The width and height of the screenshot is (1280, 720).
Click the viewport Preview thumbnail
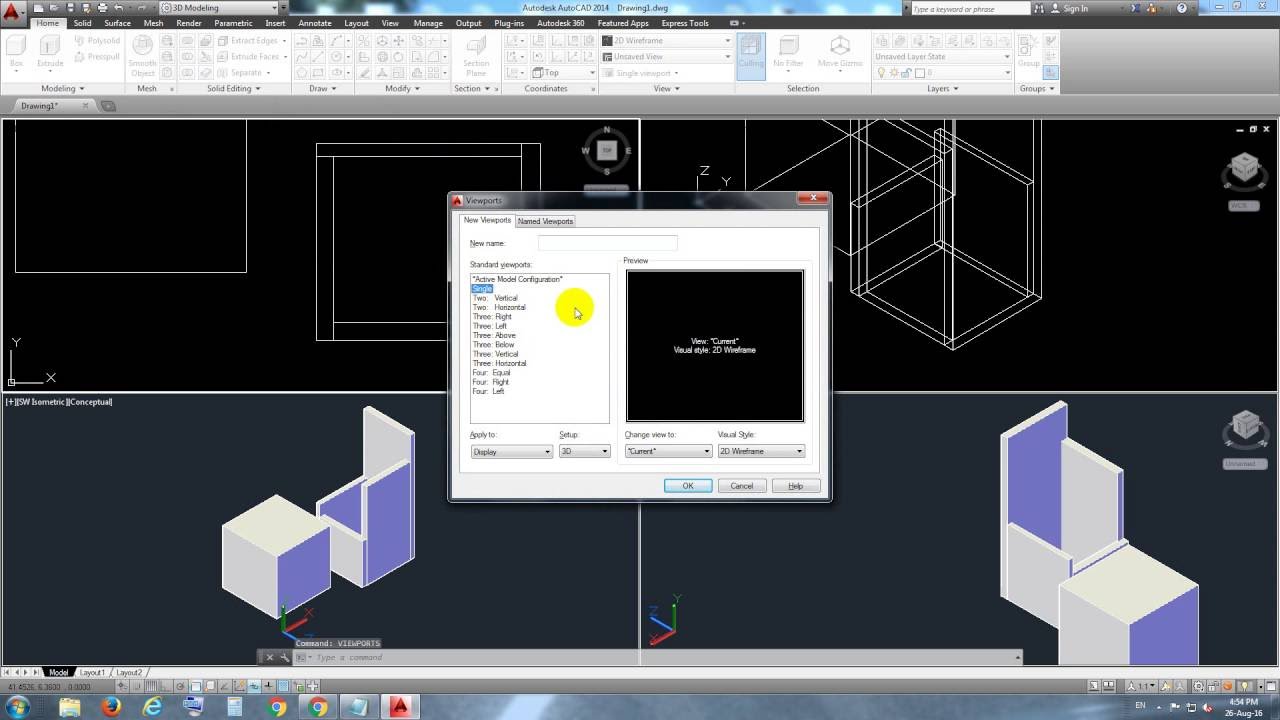715,346
